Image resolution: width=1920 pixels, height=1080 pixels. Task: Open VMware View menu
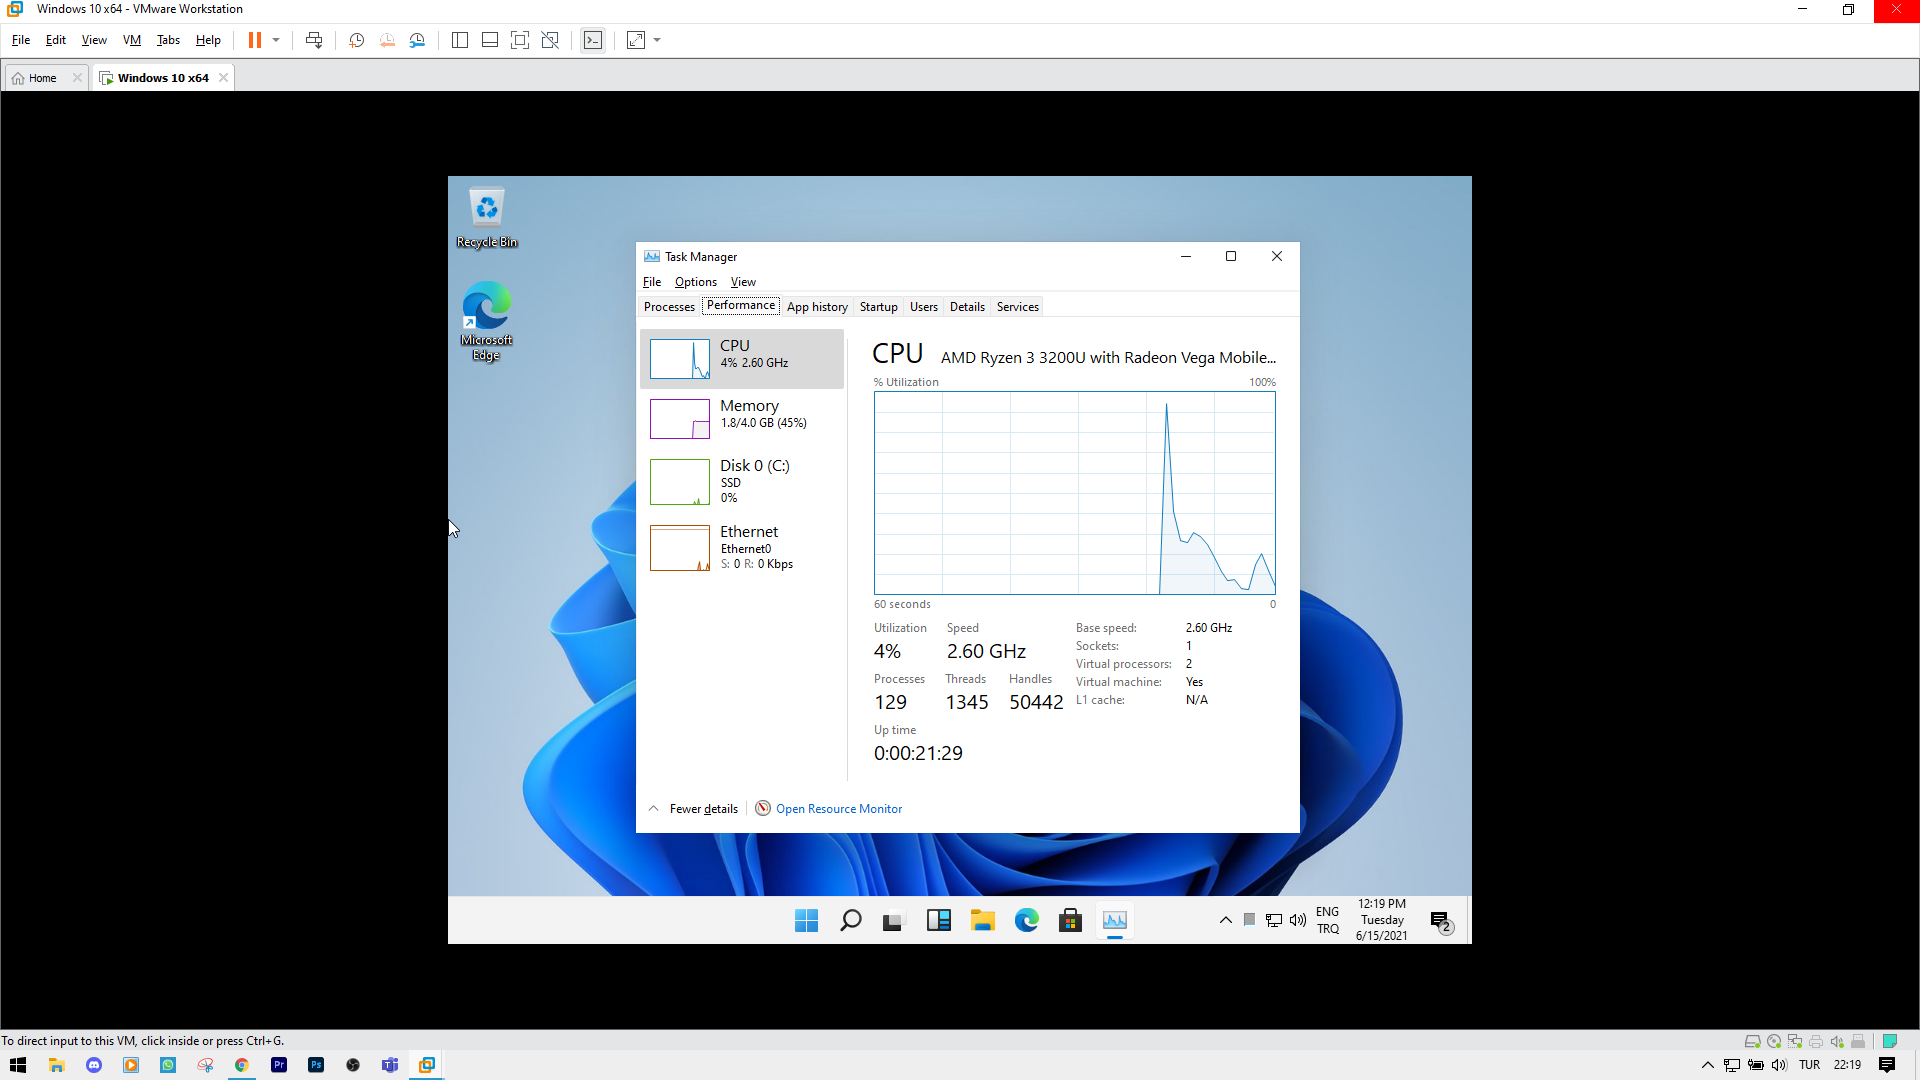click(x=94, y=40)
